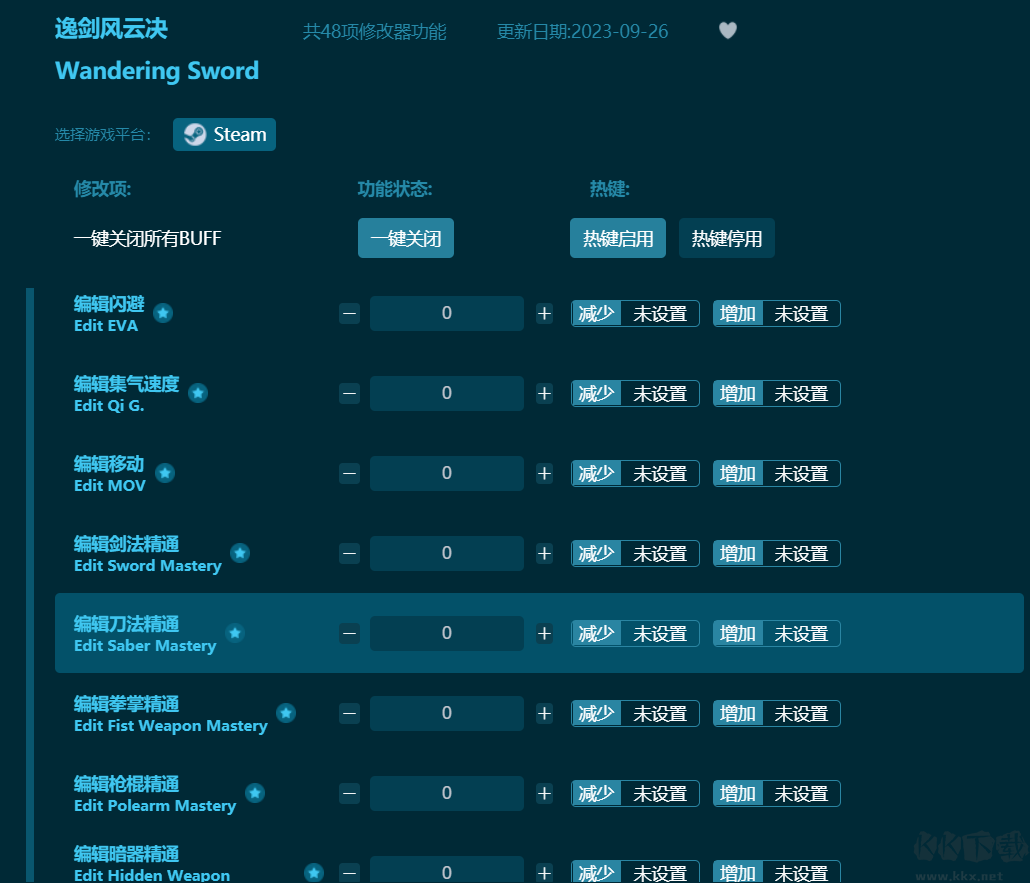This screenshot has width=1030, height=883.
Task: Click the Edit Sword Mastery value field
Action: click(447, 553)
